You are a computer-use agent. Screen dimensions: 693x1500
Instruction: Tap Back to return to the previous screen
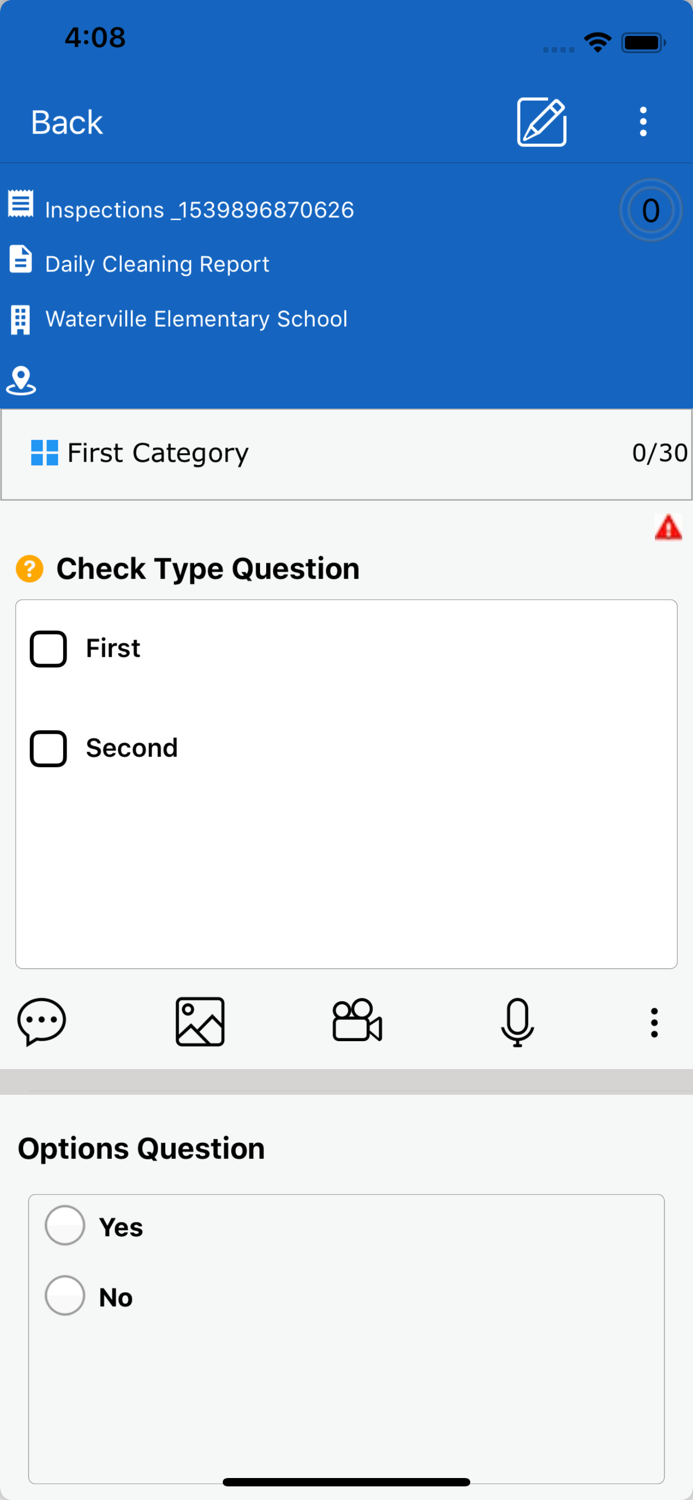click(66, 122)
